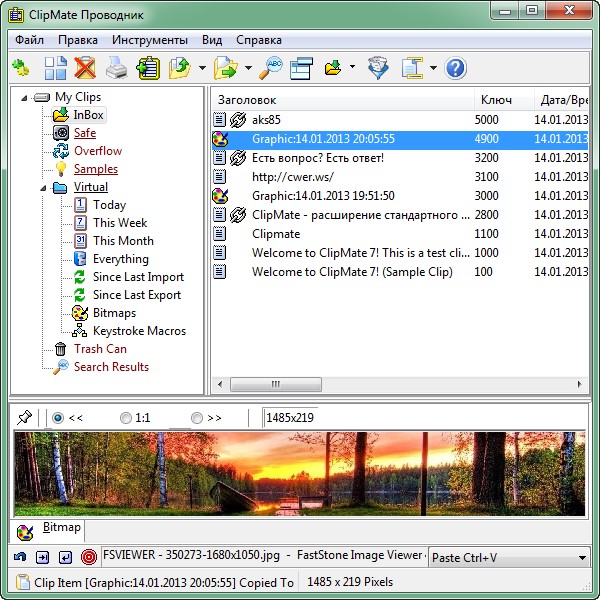This screenshot has height=600, width=600.
Task: Select the '>>' zoom radio button
Action: pyautogui.click(x=197, y=418)
